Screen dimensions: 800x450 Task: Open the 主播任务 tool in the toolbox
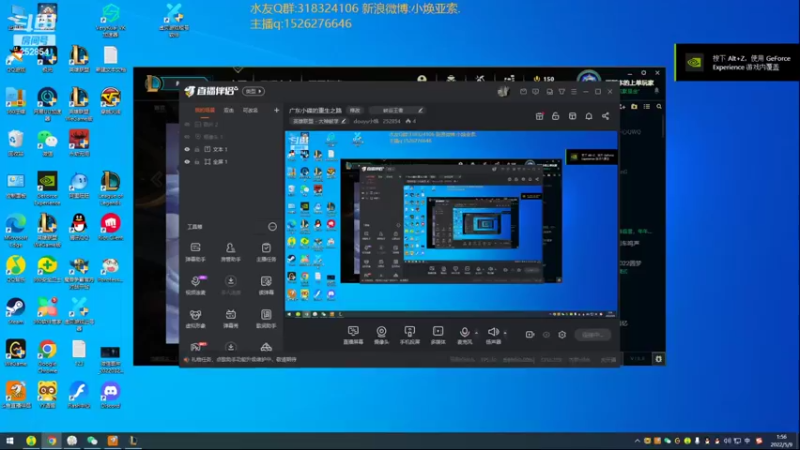pyautogui.click(x=266, y=252)
